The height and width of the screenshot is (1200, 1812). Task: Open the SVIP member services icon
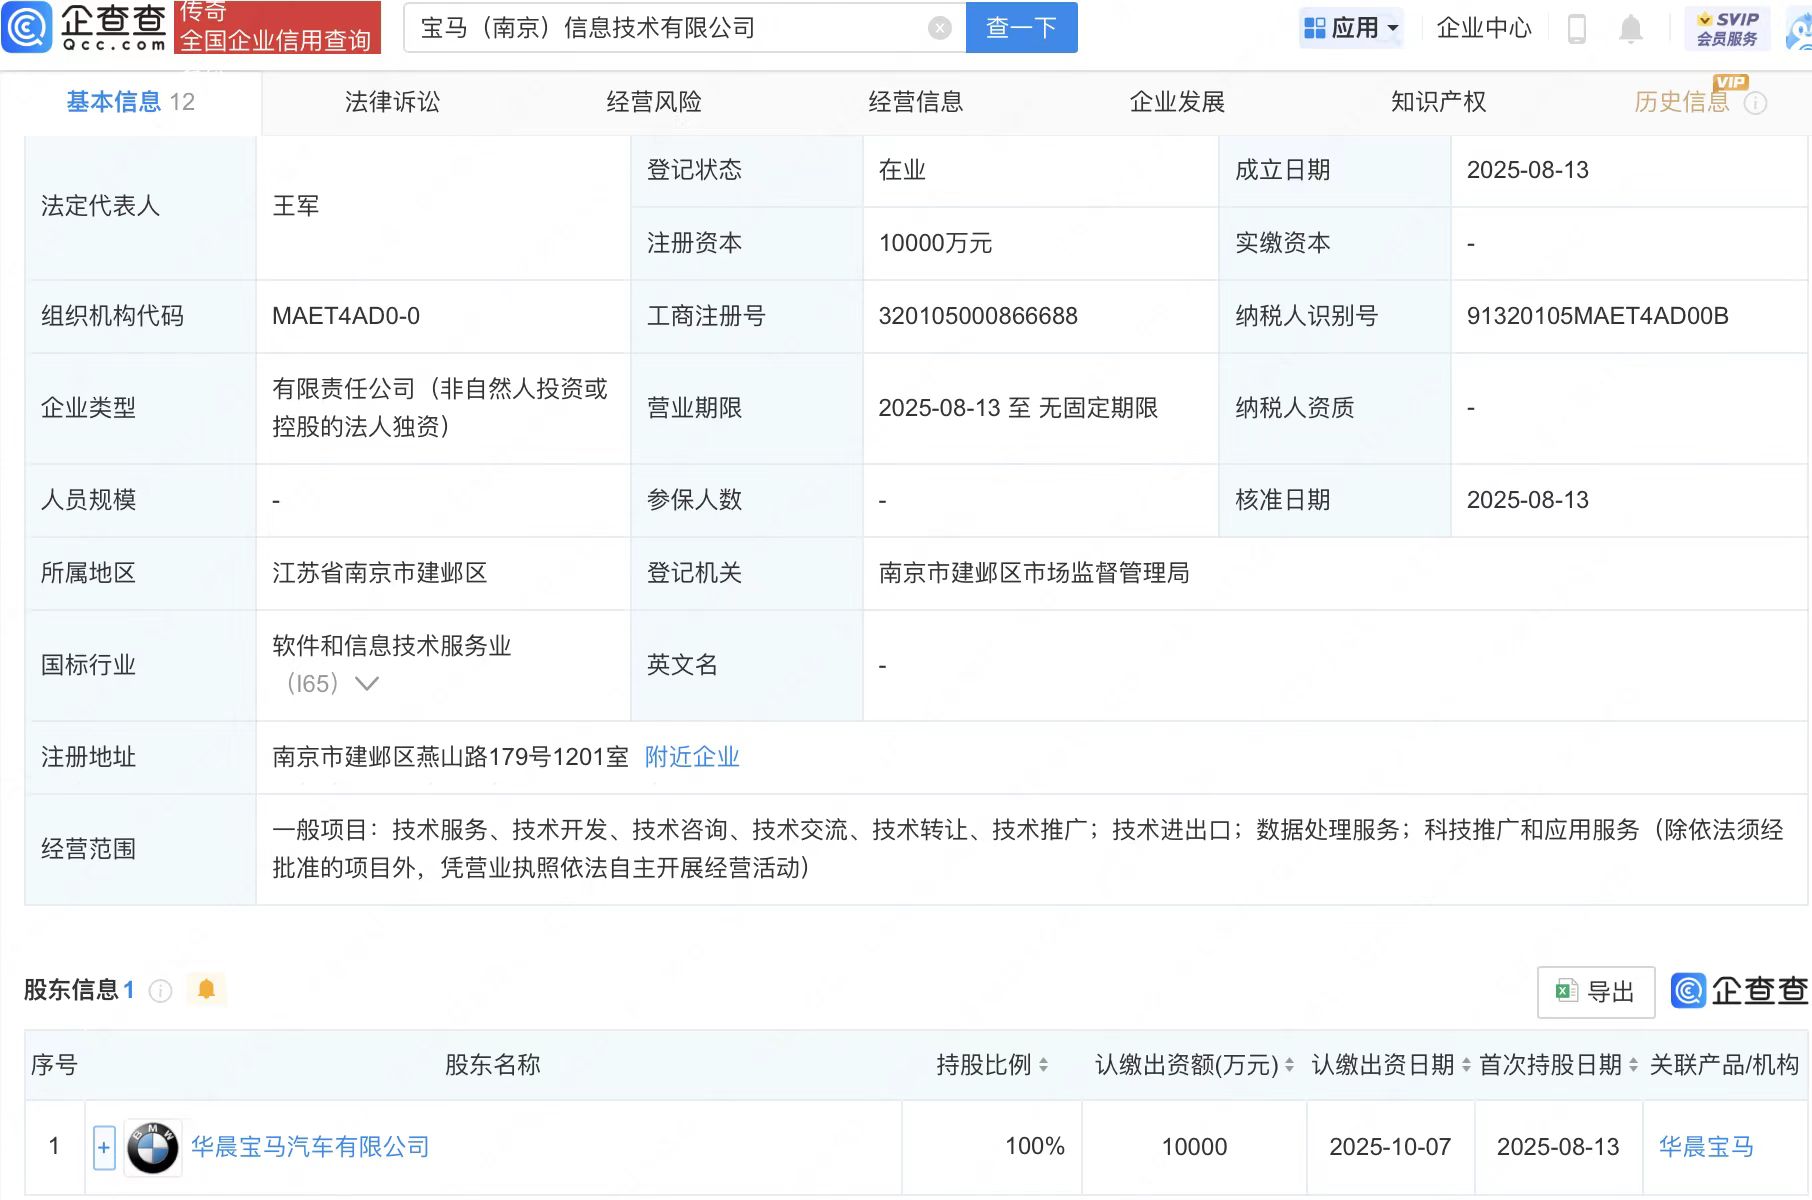tap(1727, 28)
